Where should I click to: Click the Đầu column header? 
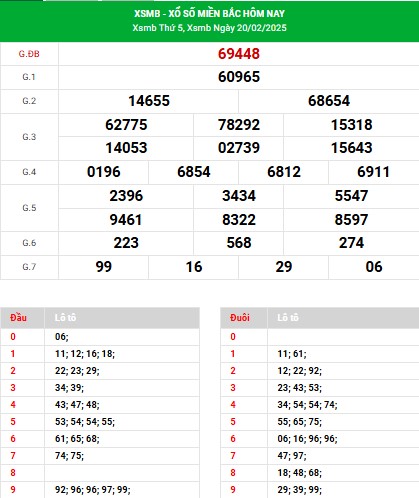coord(18,318)
